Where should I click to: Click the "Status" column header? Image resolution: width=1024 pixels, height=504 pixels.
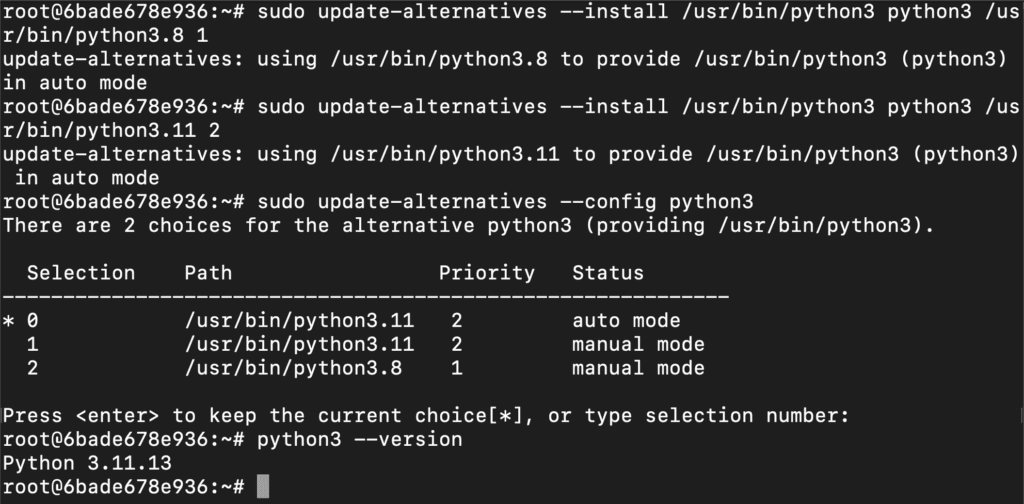coord(608,272)
